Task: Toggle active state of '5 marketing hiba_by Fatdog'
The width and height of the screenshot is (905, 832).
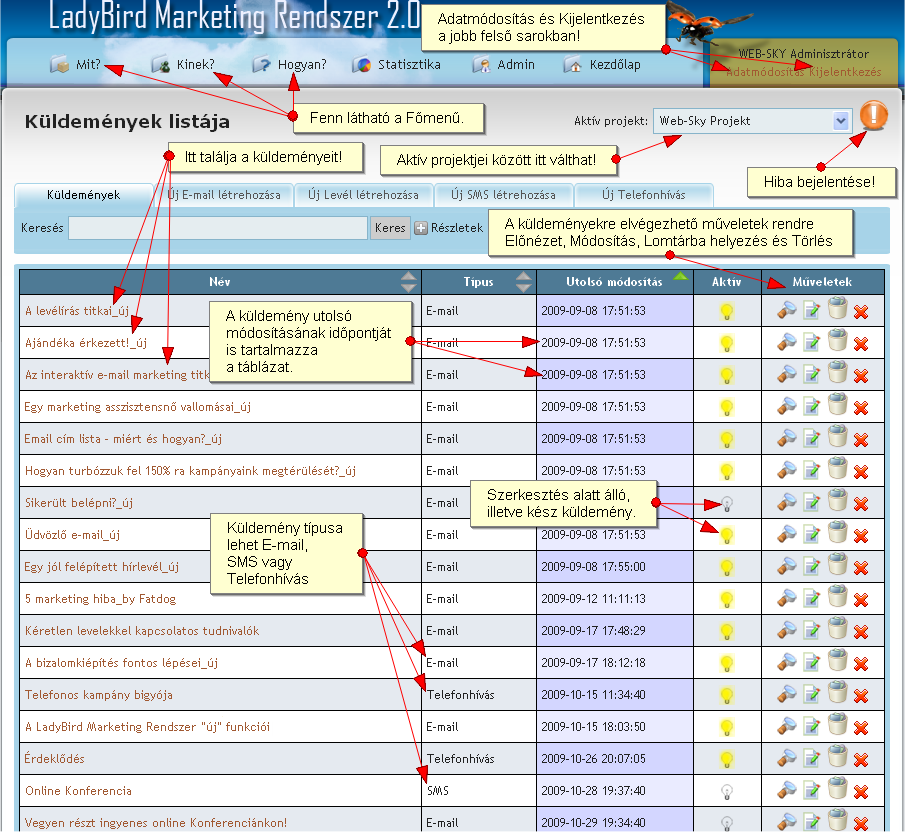Action: click(x=727, y=600)
